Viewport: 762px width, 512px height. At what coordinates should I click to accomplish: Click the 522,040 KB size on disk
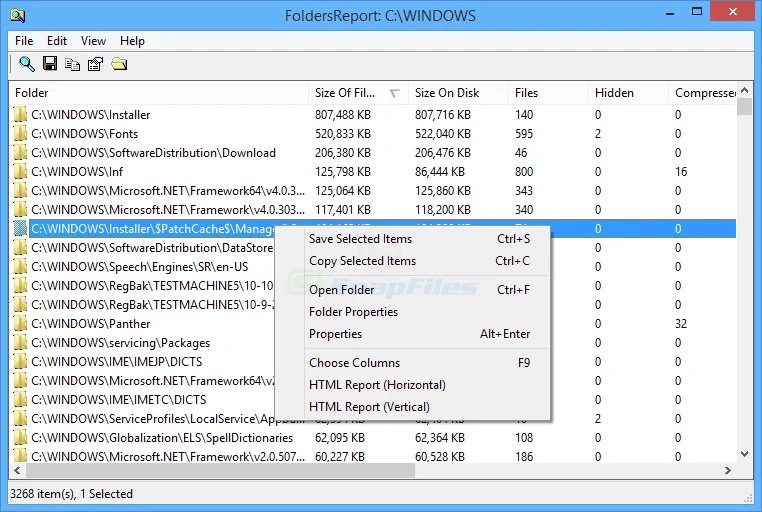pyautogui.click(x=443, y=134)
